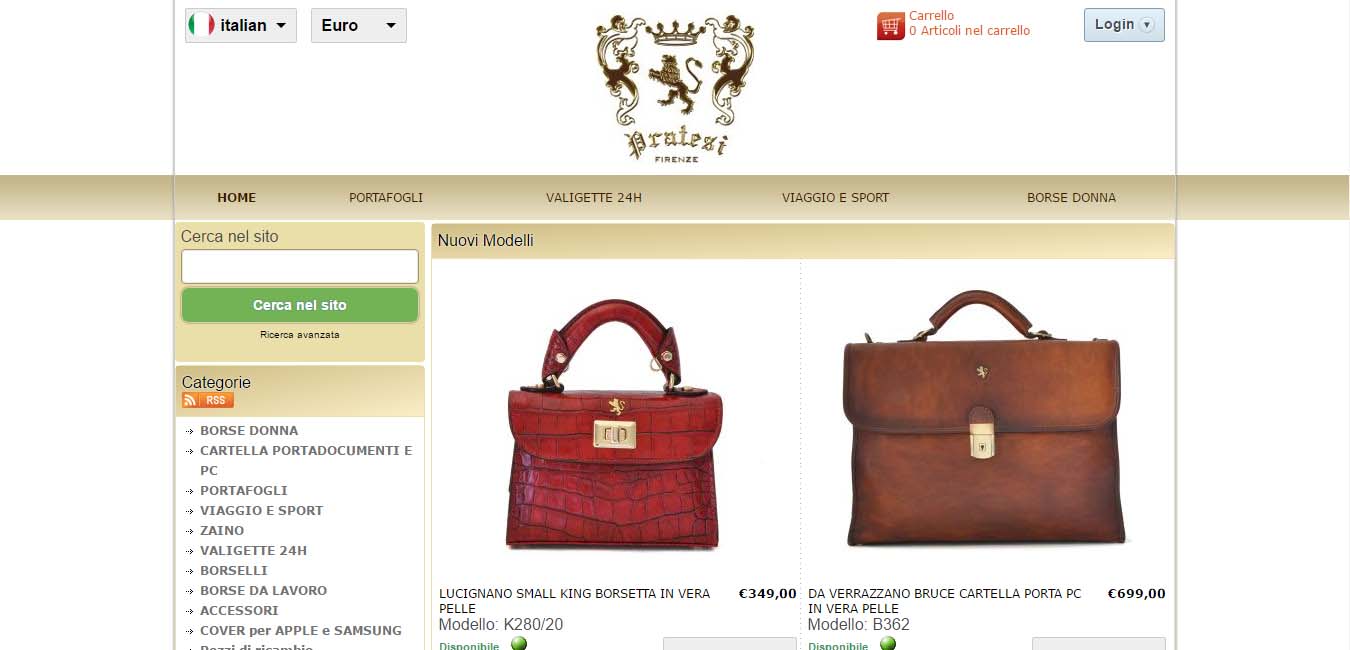Click the Italian flag icon
The height and width of the screenshot is (650, 1350).
201,25
